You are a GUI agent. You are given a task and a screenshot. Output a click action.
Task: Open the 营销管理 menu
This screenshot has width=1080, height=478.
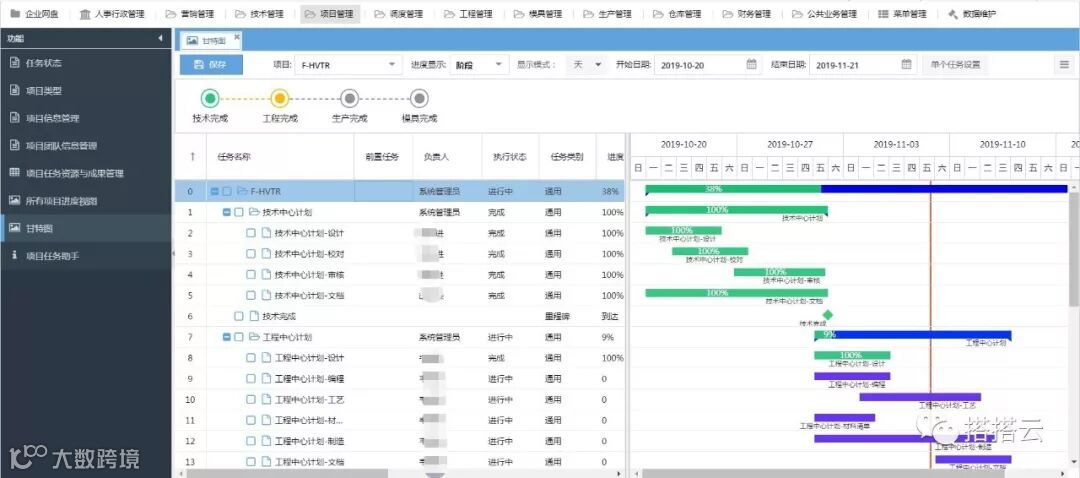189,14
